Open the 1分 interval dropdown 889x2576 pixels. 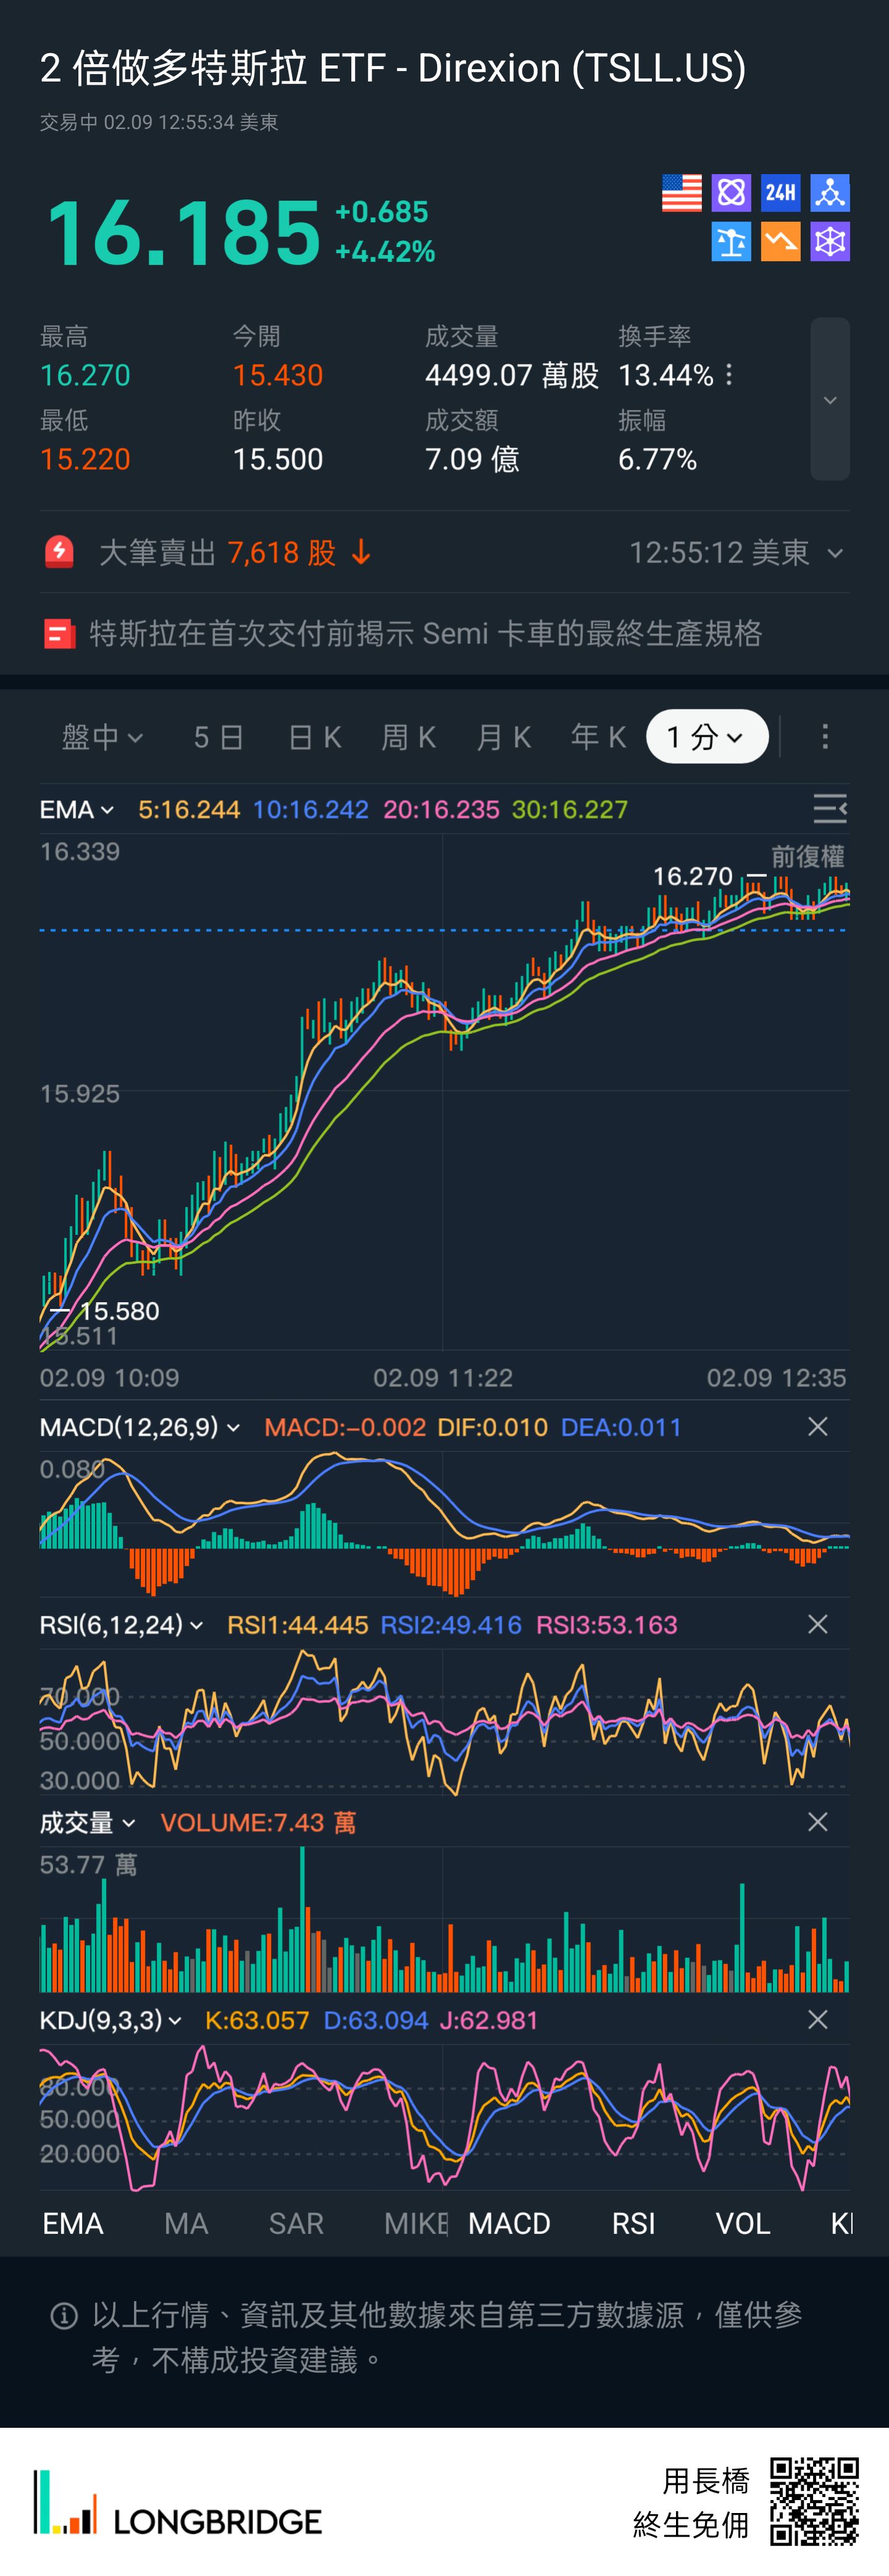point(706,737)
